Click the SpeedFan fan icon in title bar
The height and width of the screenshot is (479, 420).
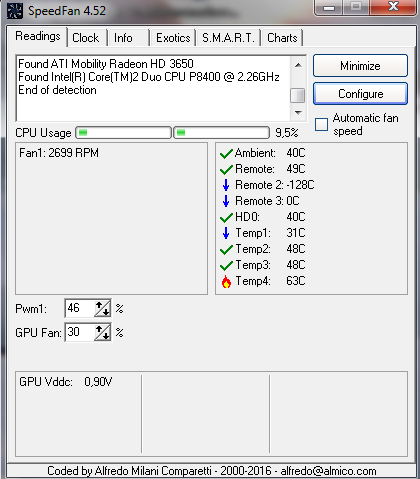[x=15, y=10]
